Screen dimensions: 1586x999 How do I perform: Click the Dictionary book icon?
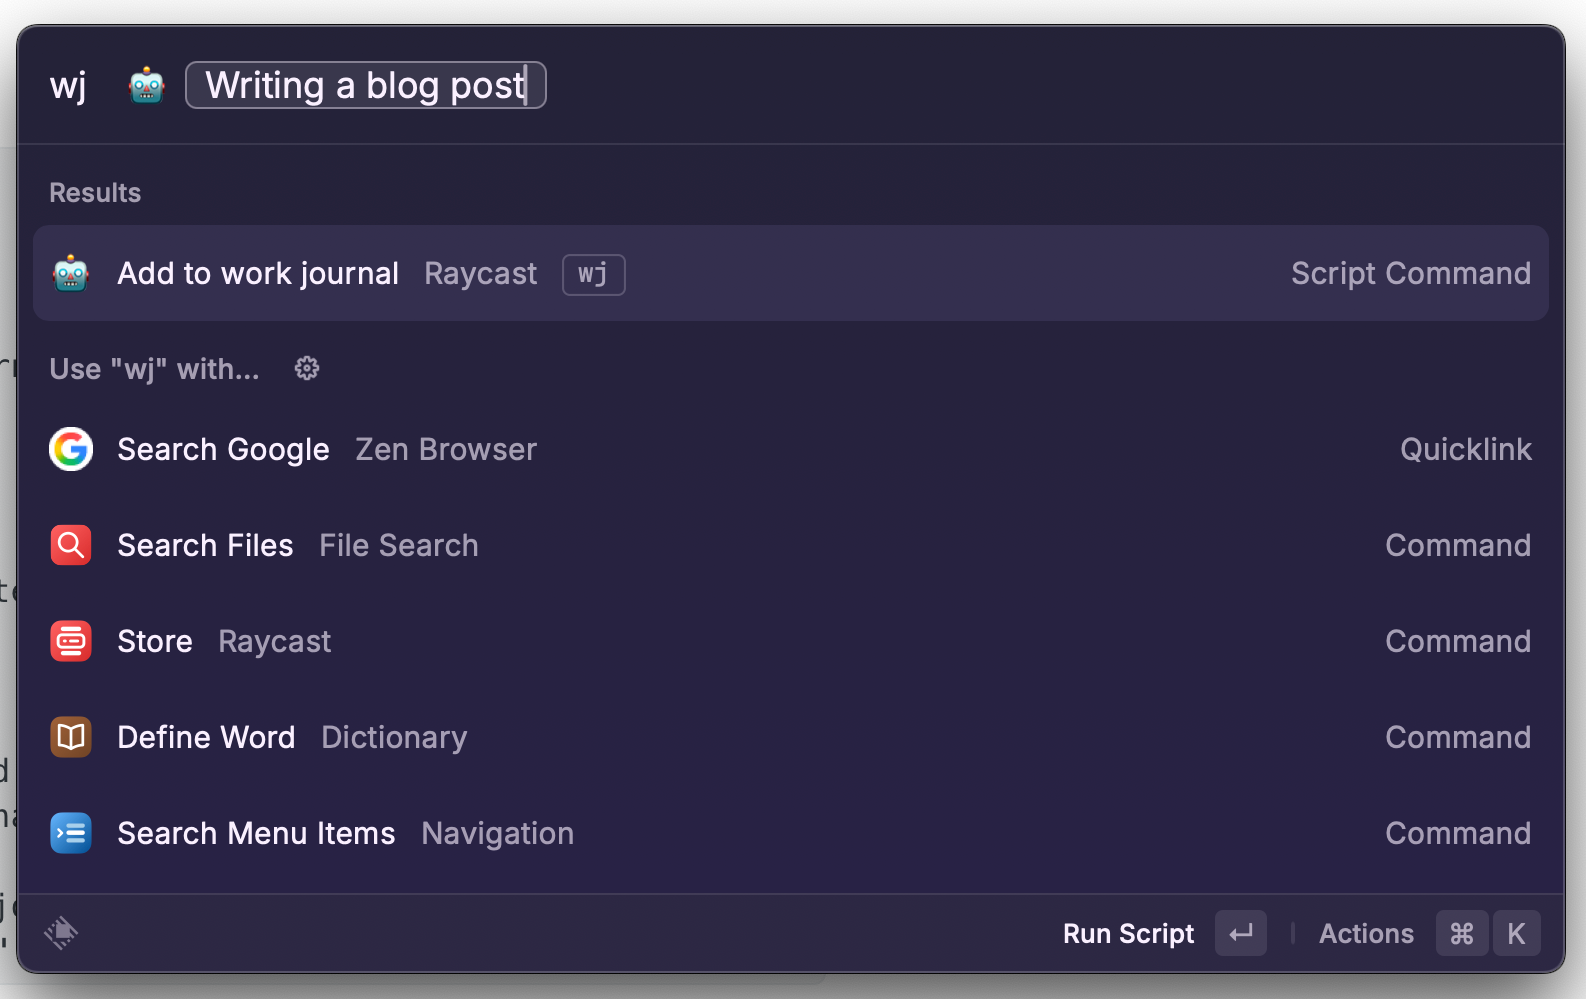click(x=71, y=737)
